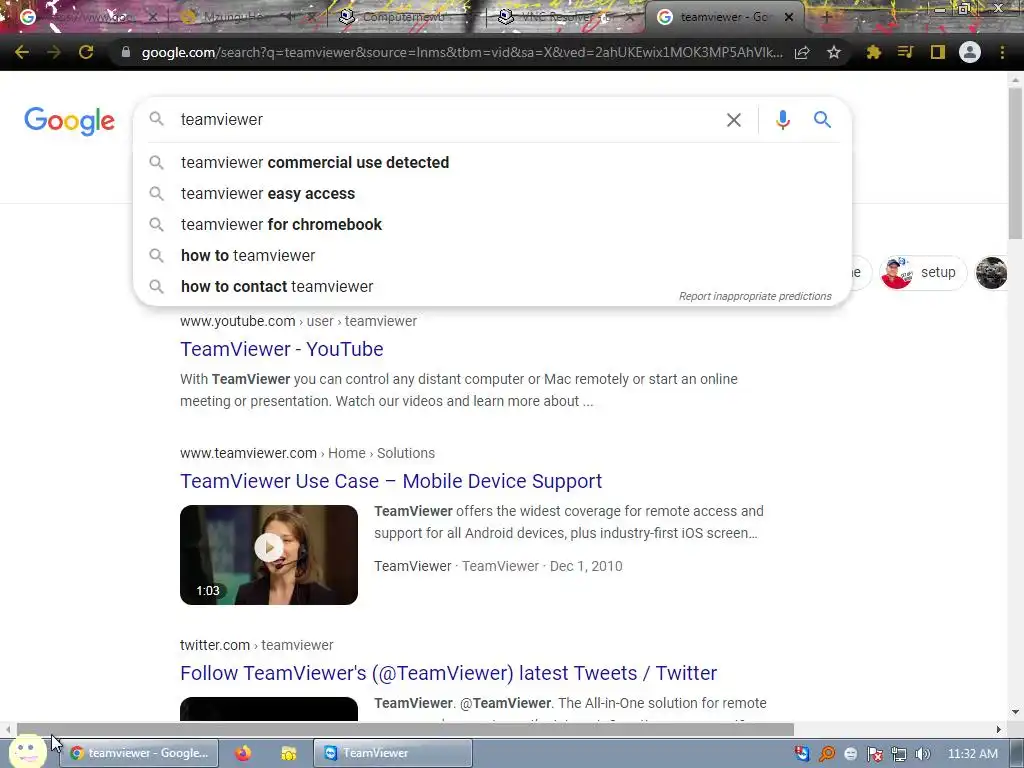1024x768 pixels.
Task: Click the scroll right arrow at bottom
Action: 999,729
